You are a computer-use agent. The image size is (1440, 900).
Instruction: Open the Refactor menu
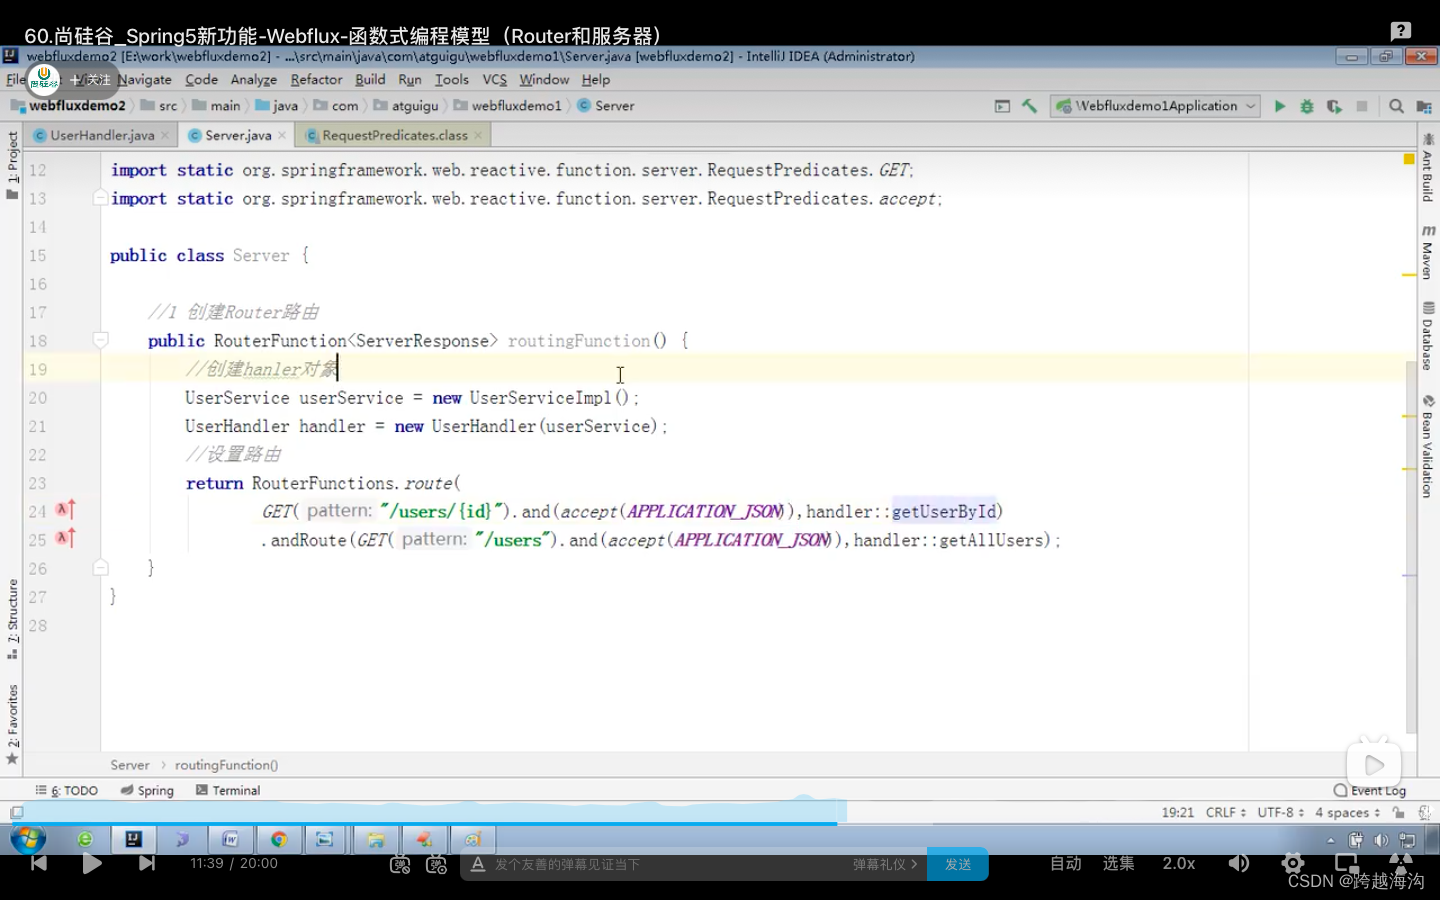(316, 79)
